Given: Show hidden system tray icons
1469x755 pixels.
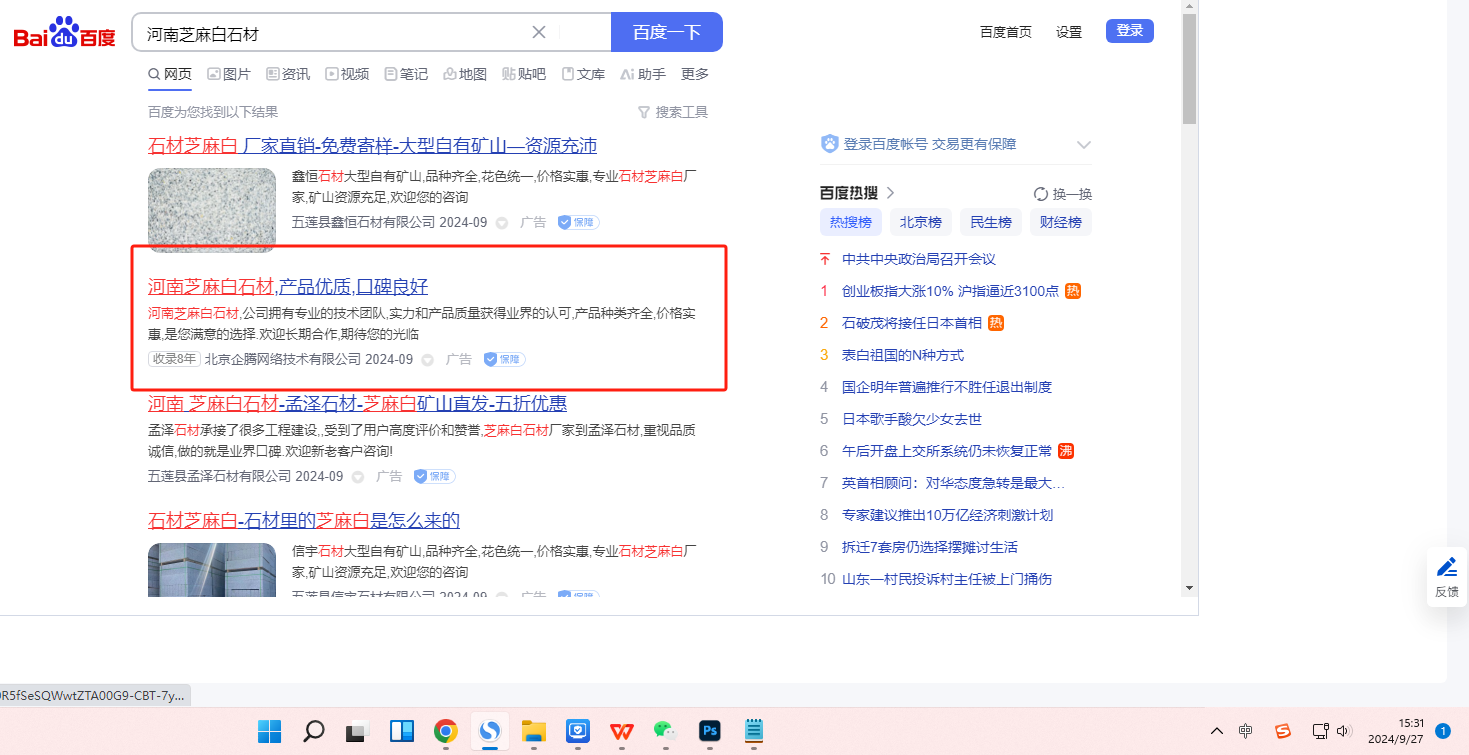Looking at the screenshot, I should (1216, 731).
